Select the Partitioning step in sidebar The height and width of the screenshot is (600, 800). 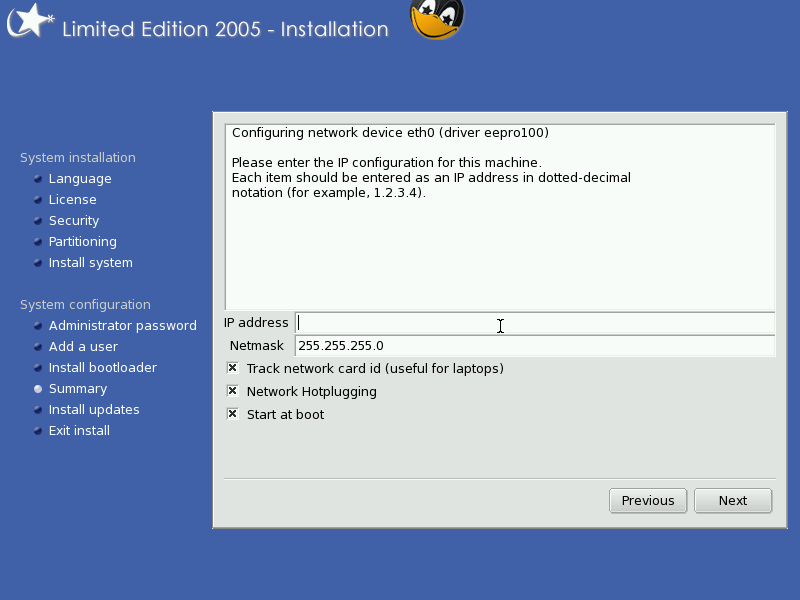[83, 242]
